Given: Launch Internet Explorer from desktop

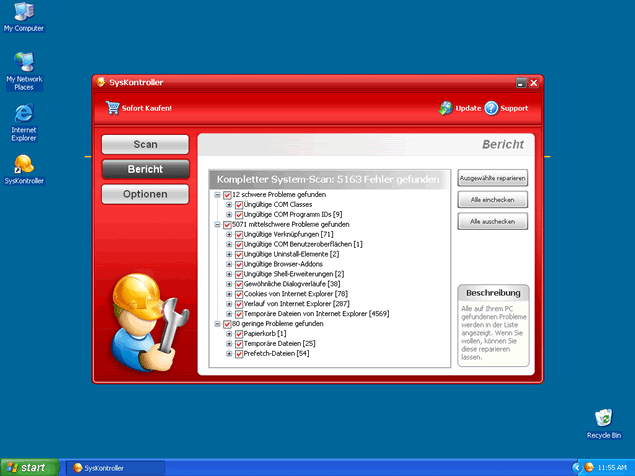Looking at the screenshot, I should [x=23, y=114].
